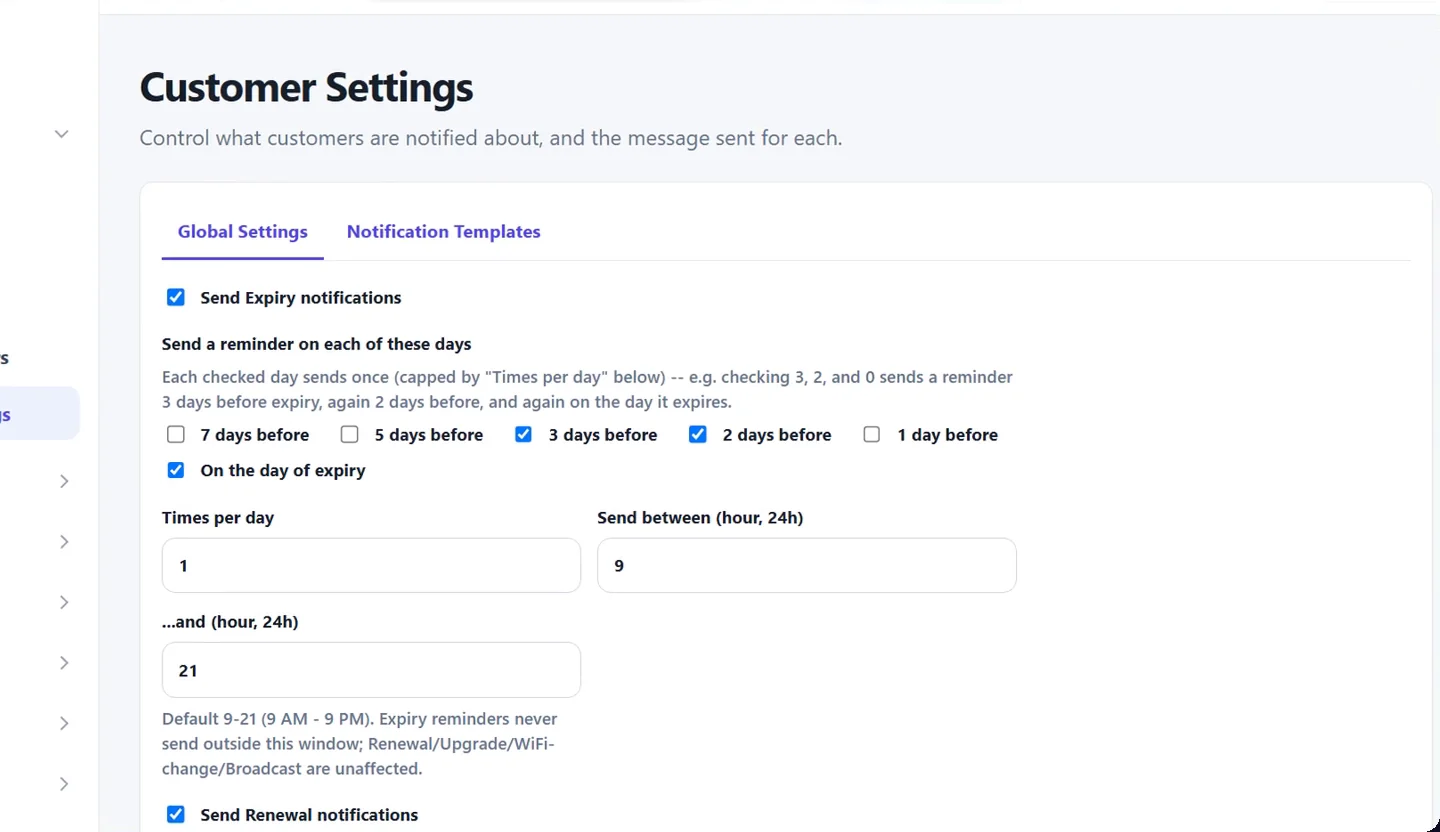
Task: Open the Notification Templates tab
Action: pos(443,231)
